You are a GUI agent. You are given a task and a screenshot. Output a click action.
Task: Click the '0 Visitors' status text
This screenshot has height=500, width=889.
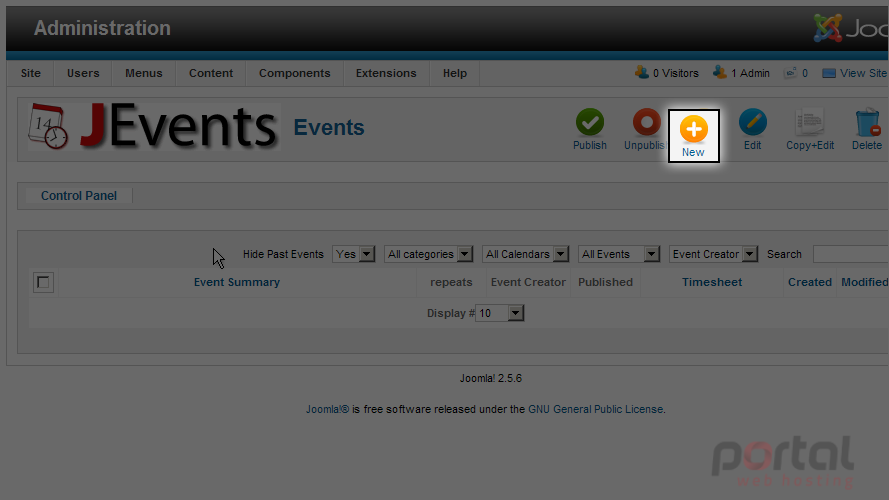tap(675, 73)
